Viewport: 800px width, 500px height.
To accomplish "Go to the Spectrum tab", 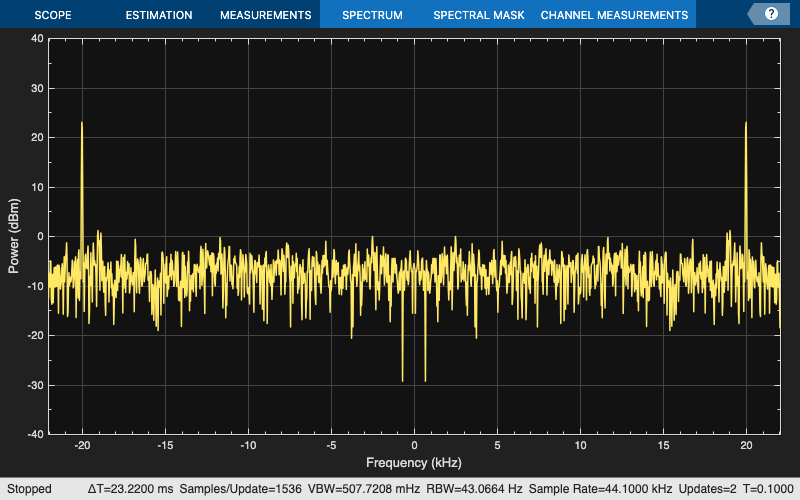I will pos(372,15).
